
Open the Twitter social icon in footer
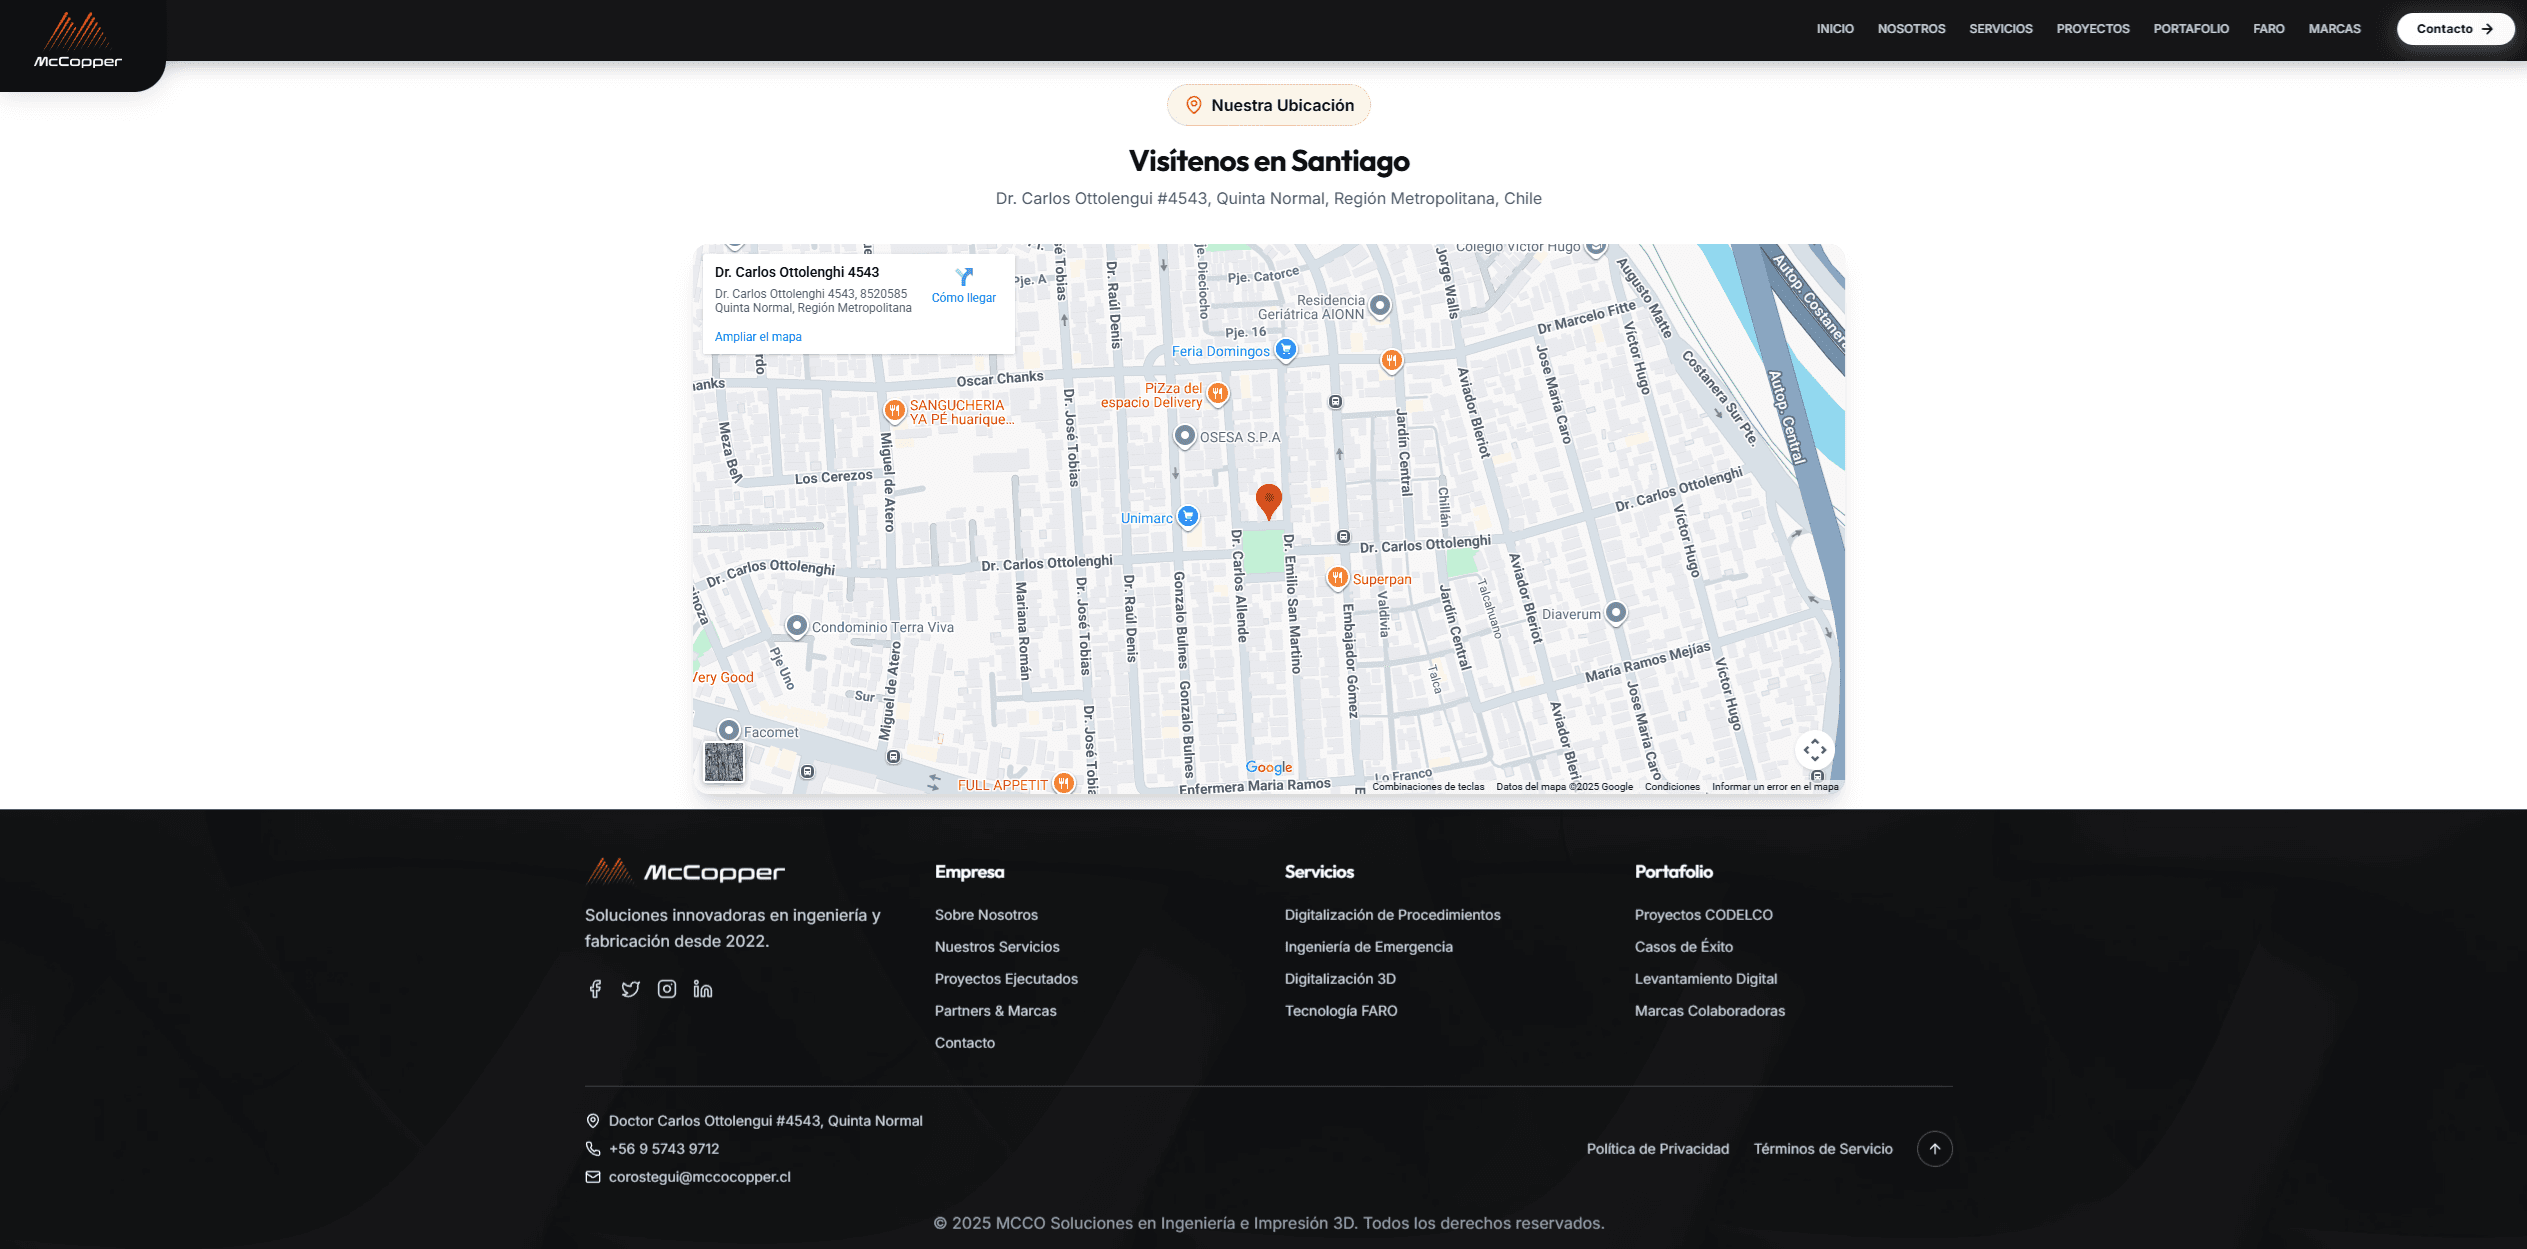tap(631, 989)
